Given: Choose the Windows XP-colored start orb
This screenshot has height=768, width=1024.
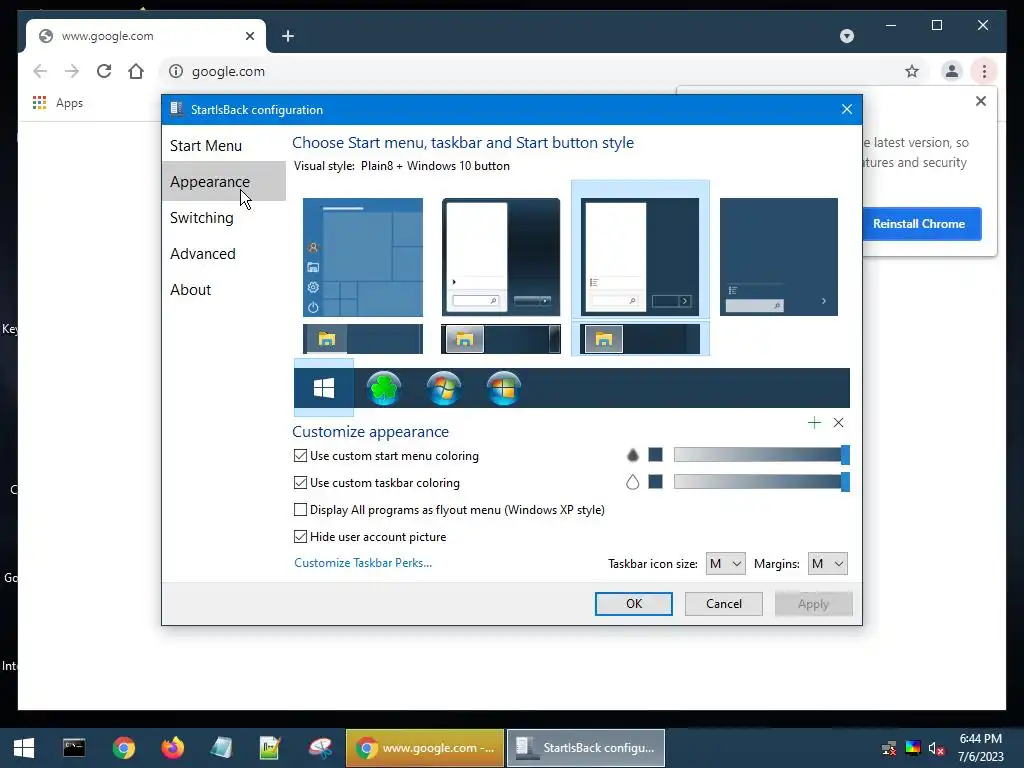Looking at the screenshot, I should 504,388.
